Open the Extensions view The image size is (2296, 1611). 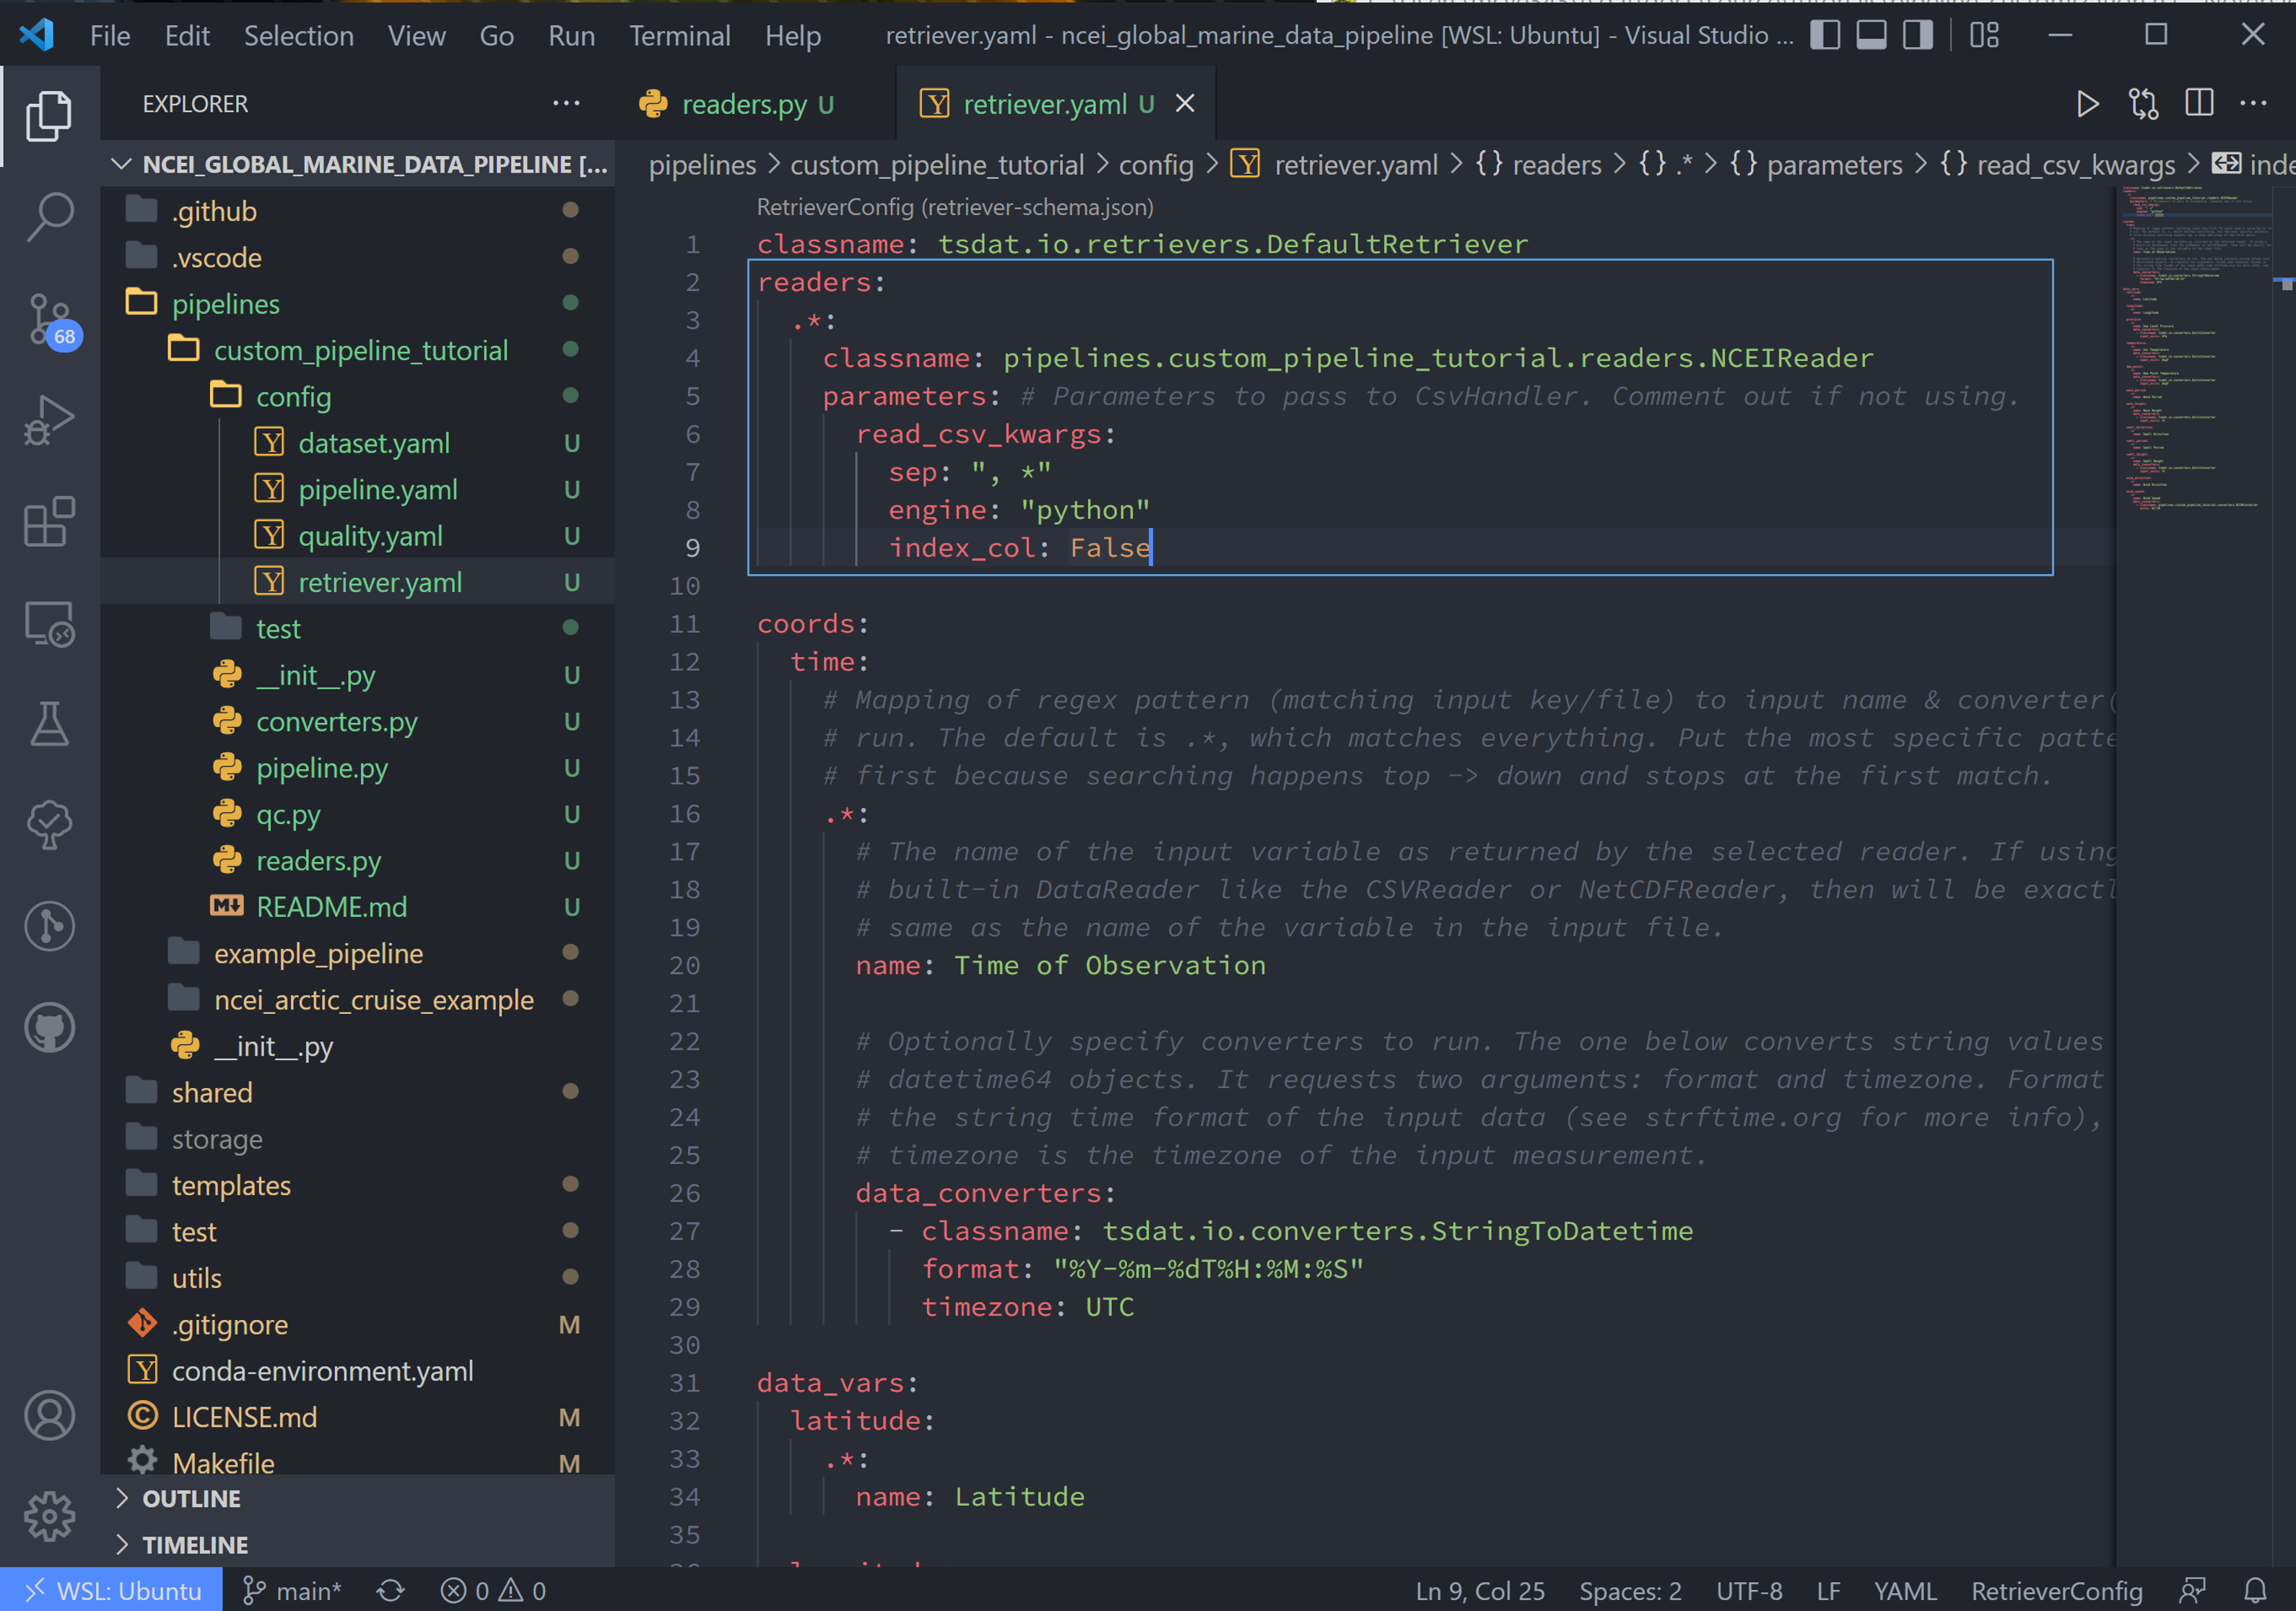(49, 522)
